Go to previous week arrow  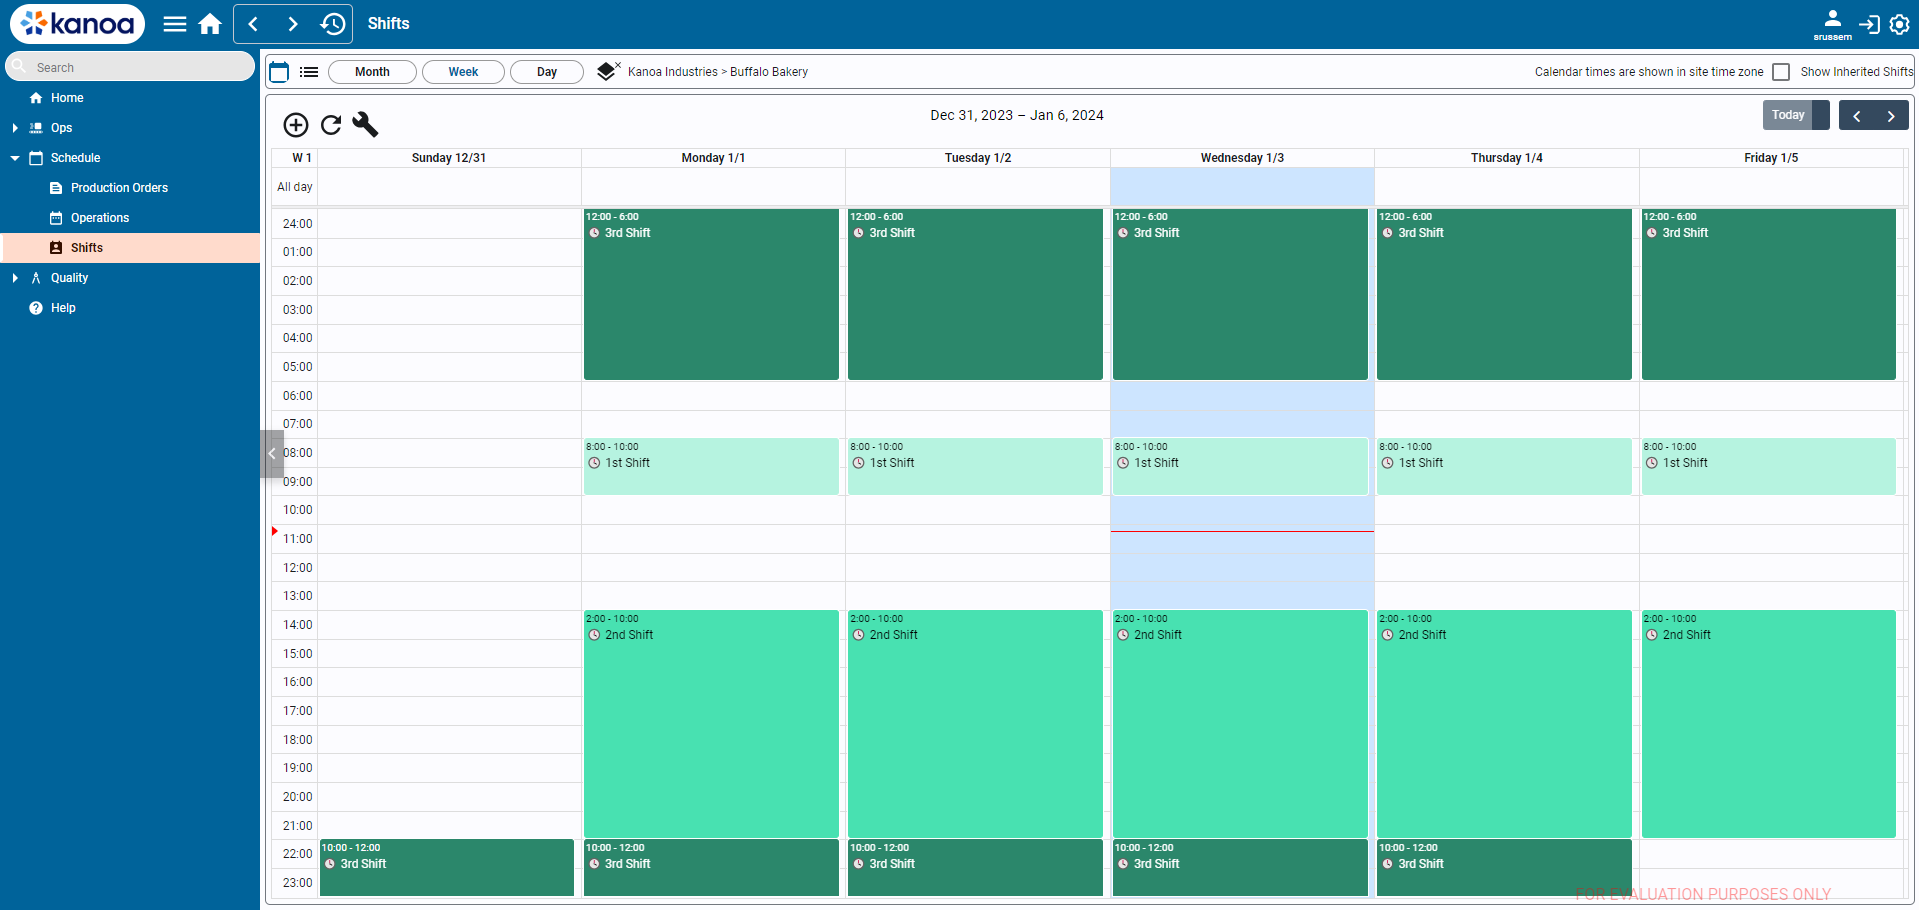click(1856, 115)
